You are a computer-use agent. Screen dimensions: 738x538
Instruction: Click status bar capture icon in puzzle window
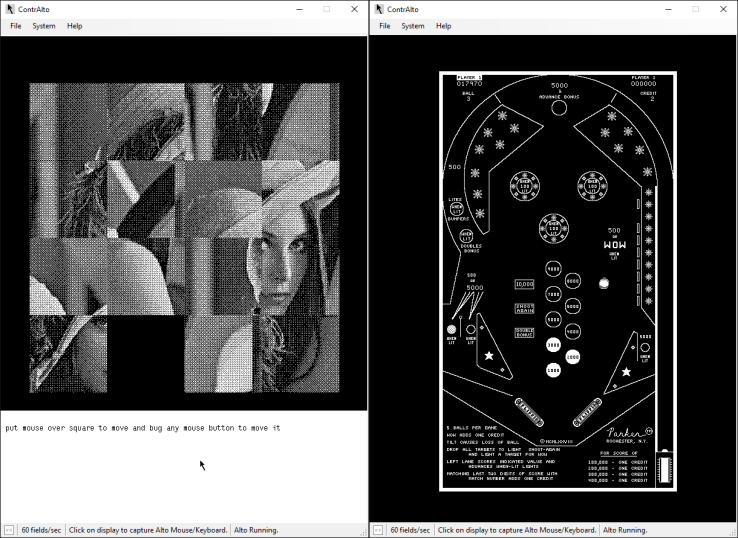click(9, 530)
